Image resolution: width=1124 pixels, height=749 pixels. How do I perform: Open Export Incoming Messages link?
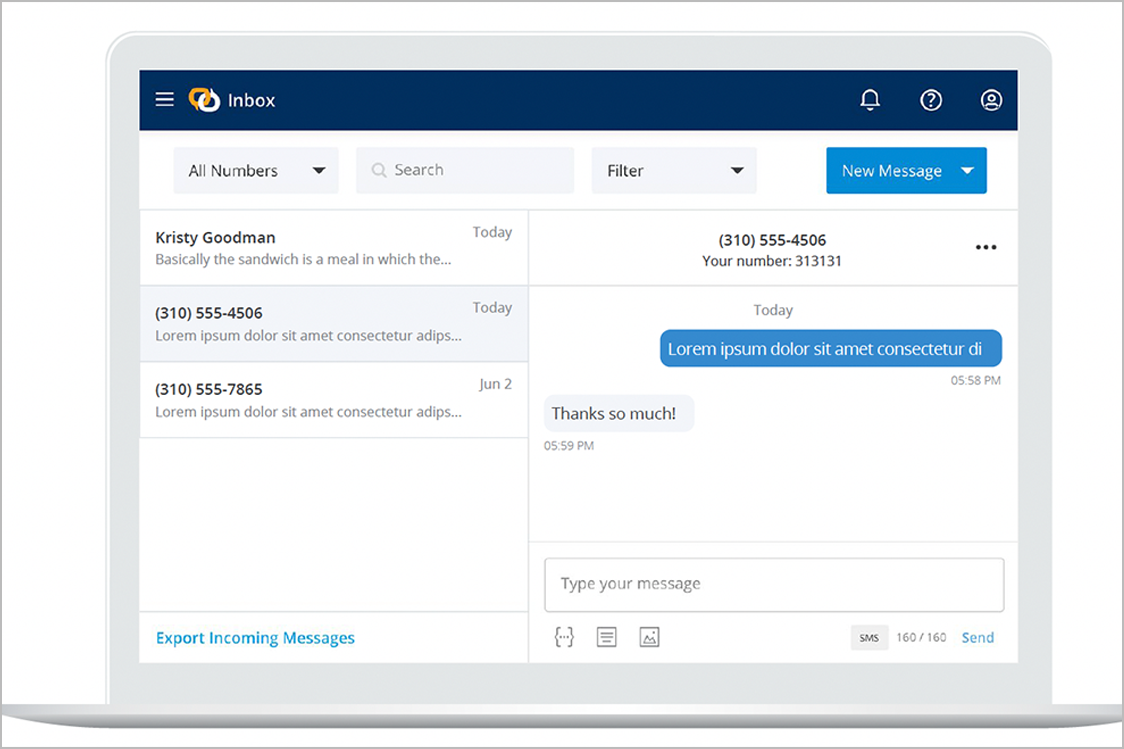click(x=255, y=638)
